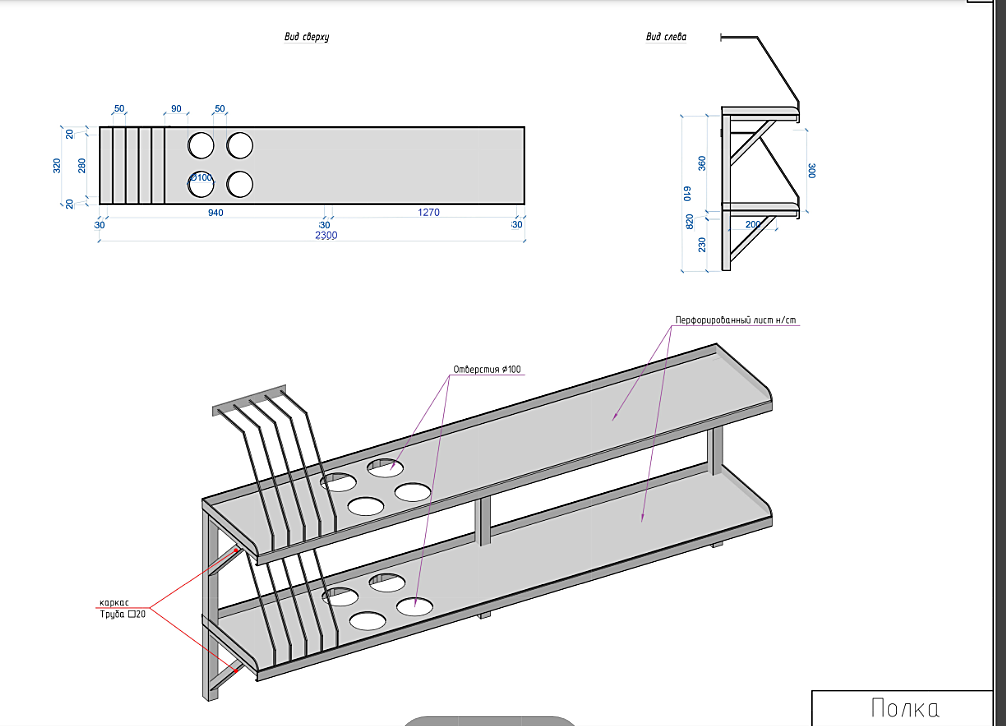This screenshot has width=1006, height=726.
Task: Select the 90 dimension in top view
Action: pyautogui.click(x=176, y=108)
